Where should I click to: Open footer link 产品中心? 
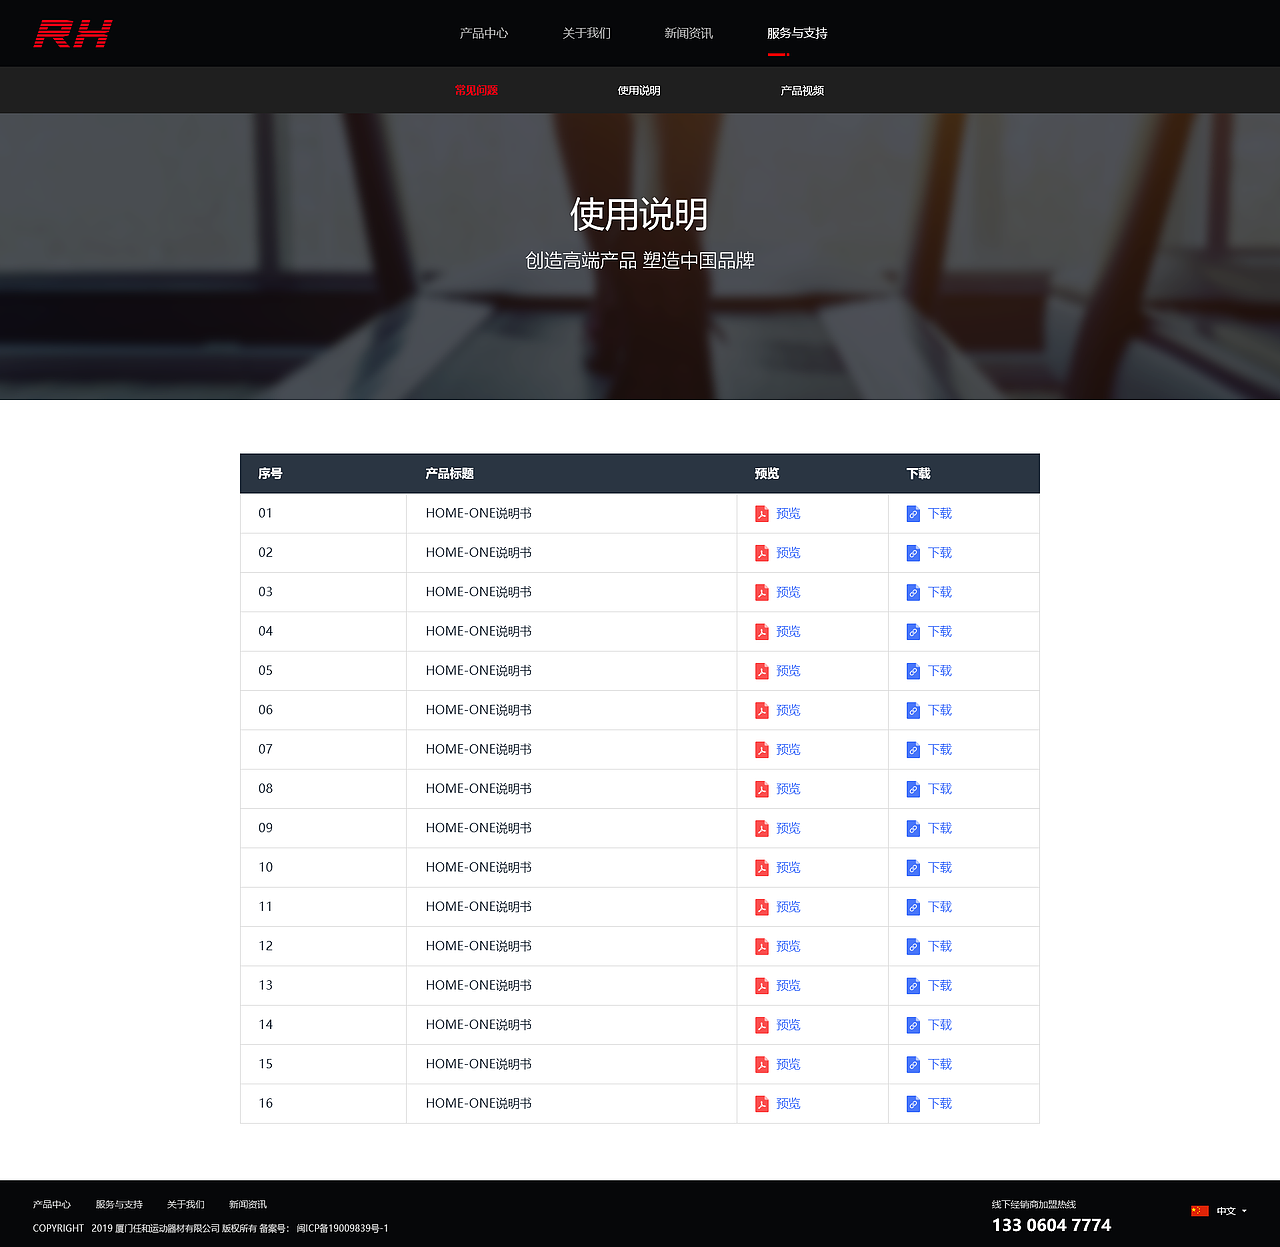(52, 1204)
